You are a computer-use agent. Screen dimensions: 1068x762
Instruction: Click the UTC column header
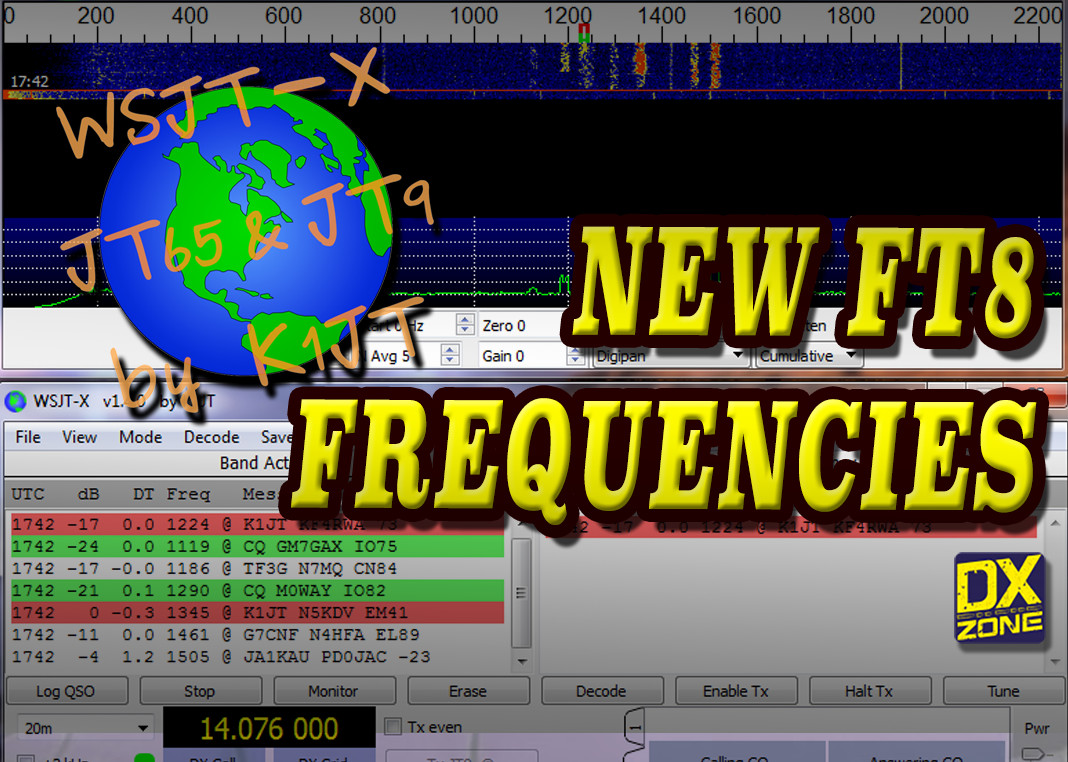click(x=28, y=494)
